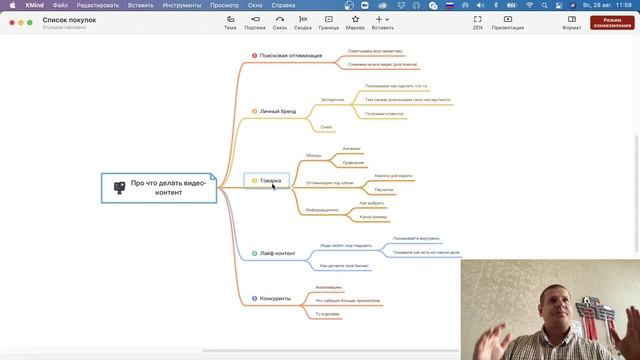Click the note icon on central topic
Image resolution: width=640 pixels, height=360 pixels.
(x=213, y=177)
